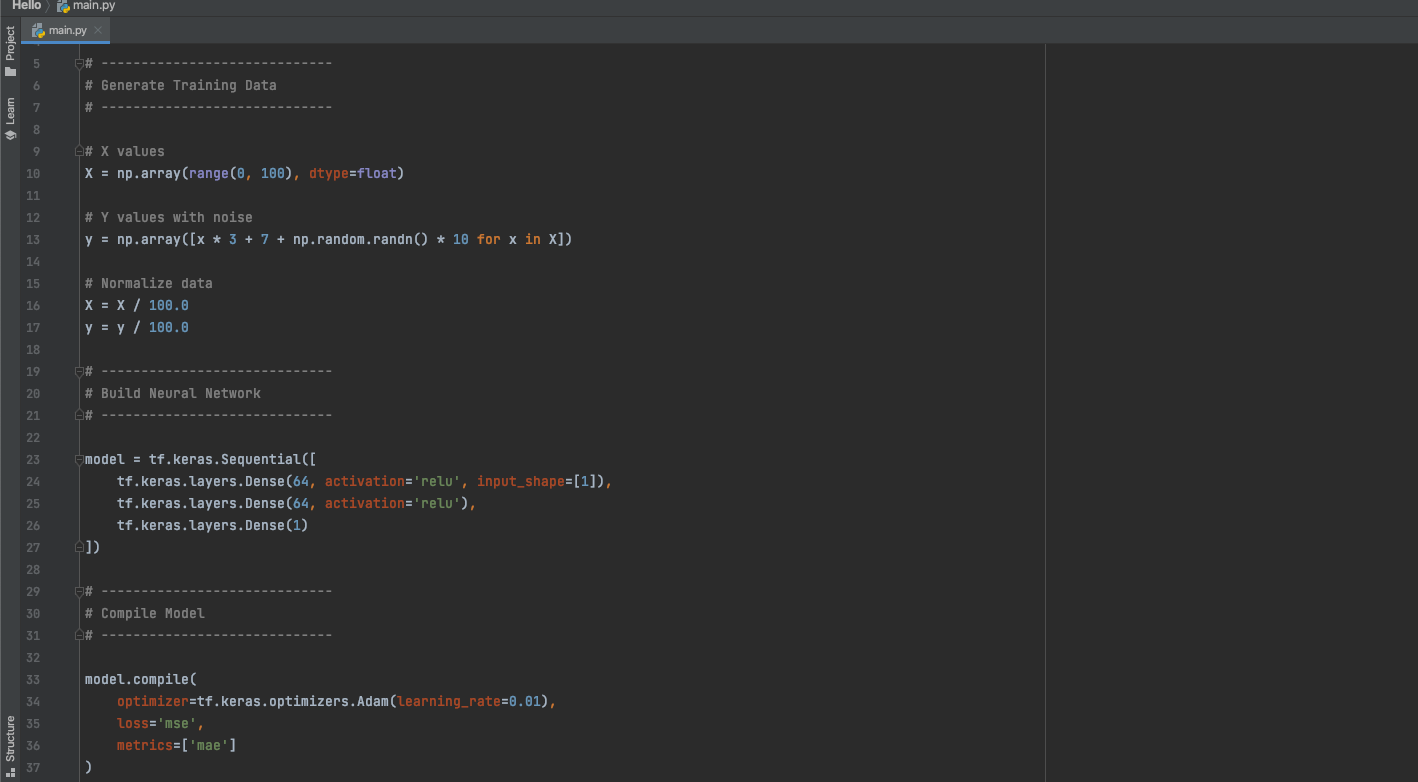
Task: Click line number 10 in gutter
Action: (34, 173)
